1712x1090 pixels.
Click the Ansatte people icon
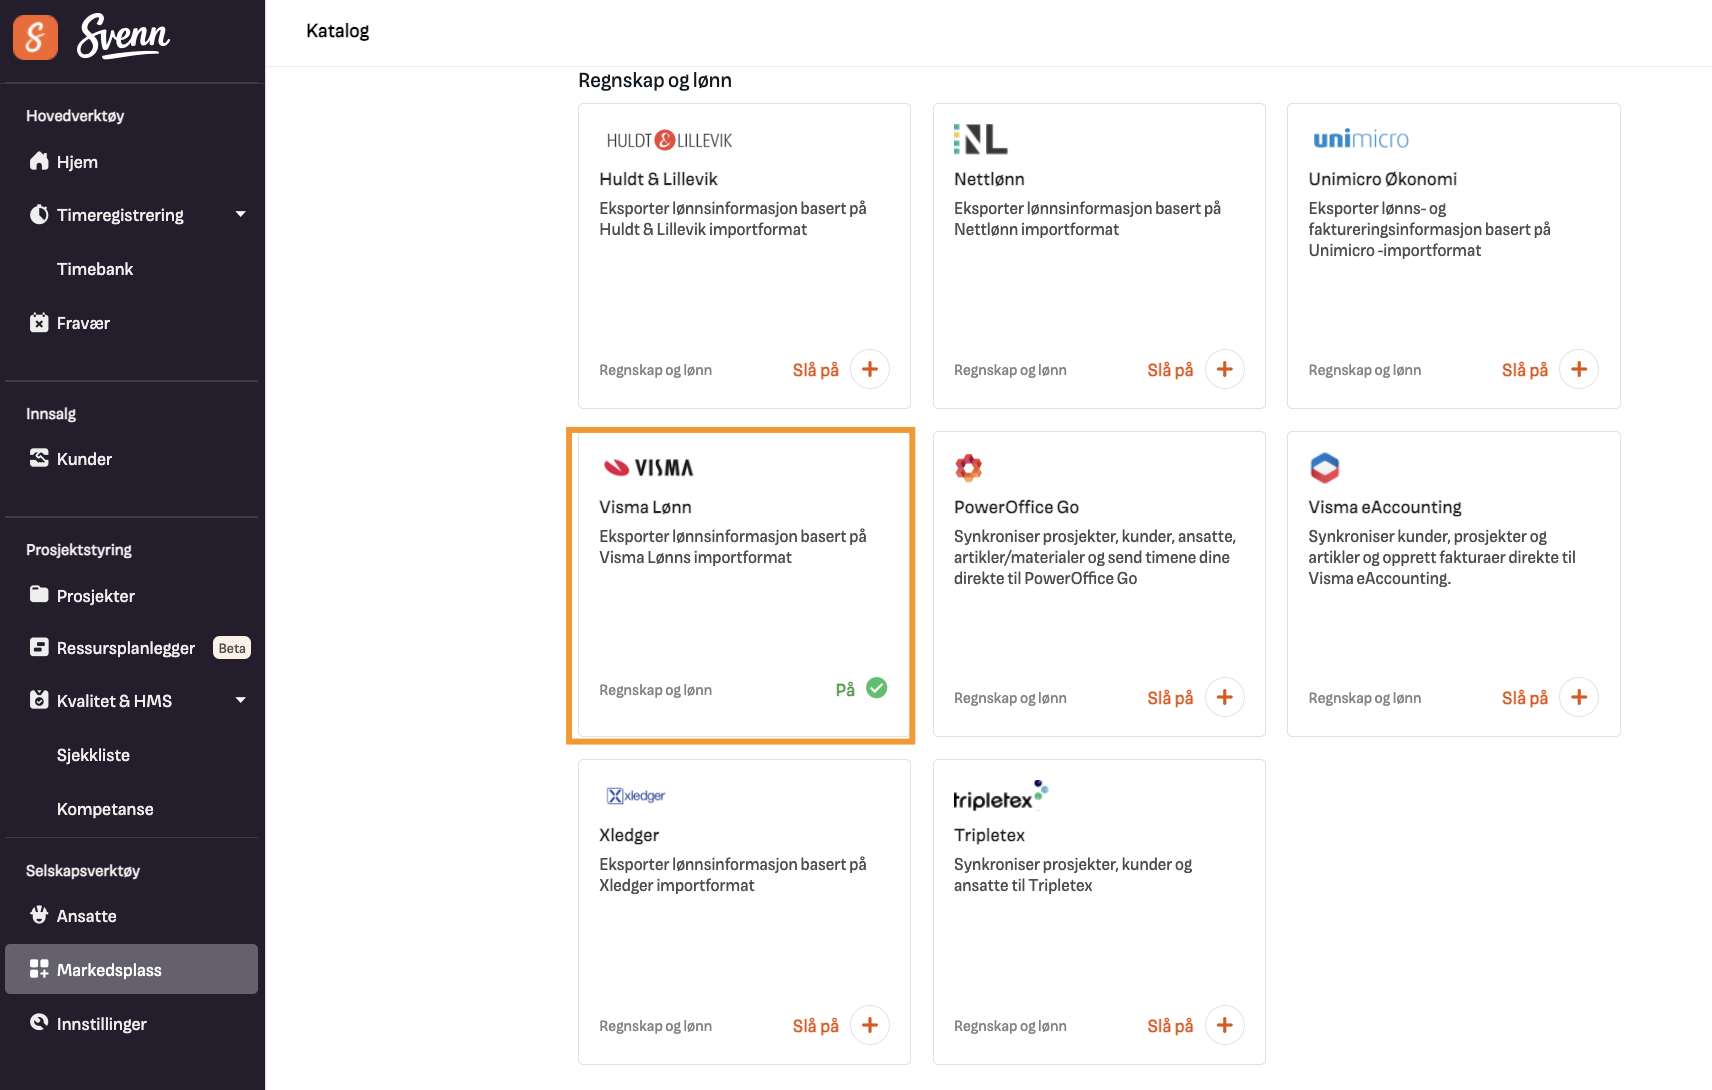tap(39, 915)
